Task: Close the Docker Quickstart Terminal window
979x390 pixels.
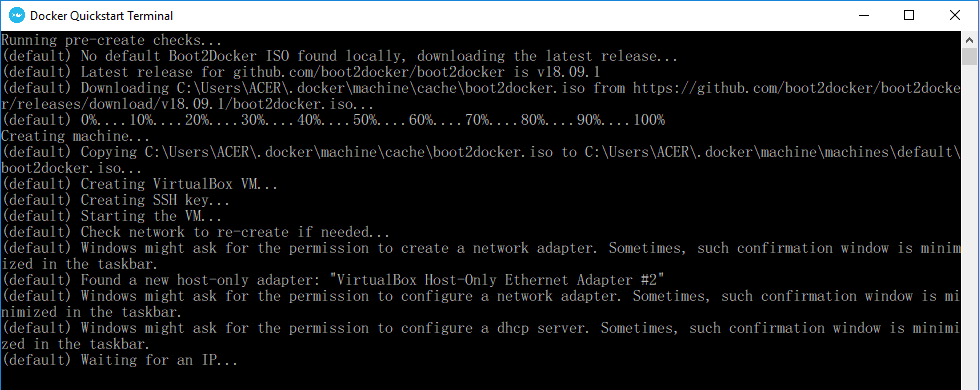Action: [955, 16]
